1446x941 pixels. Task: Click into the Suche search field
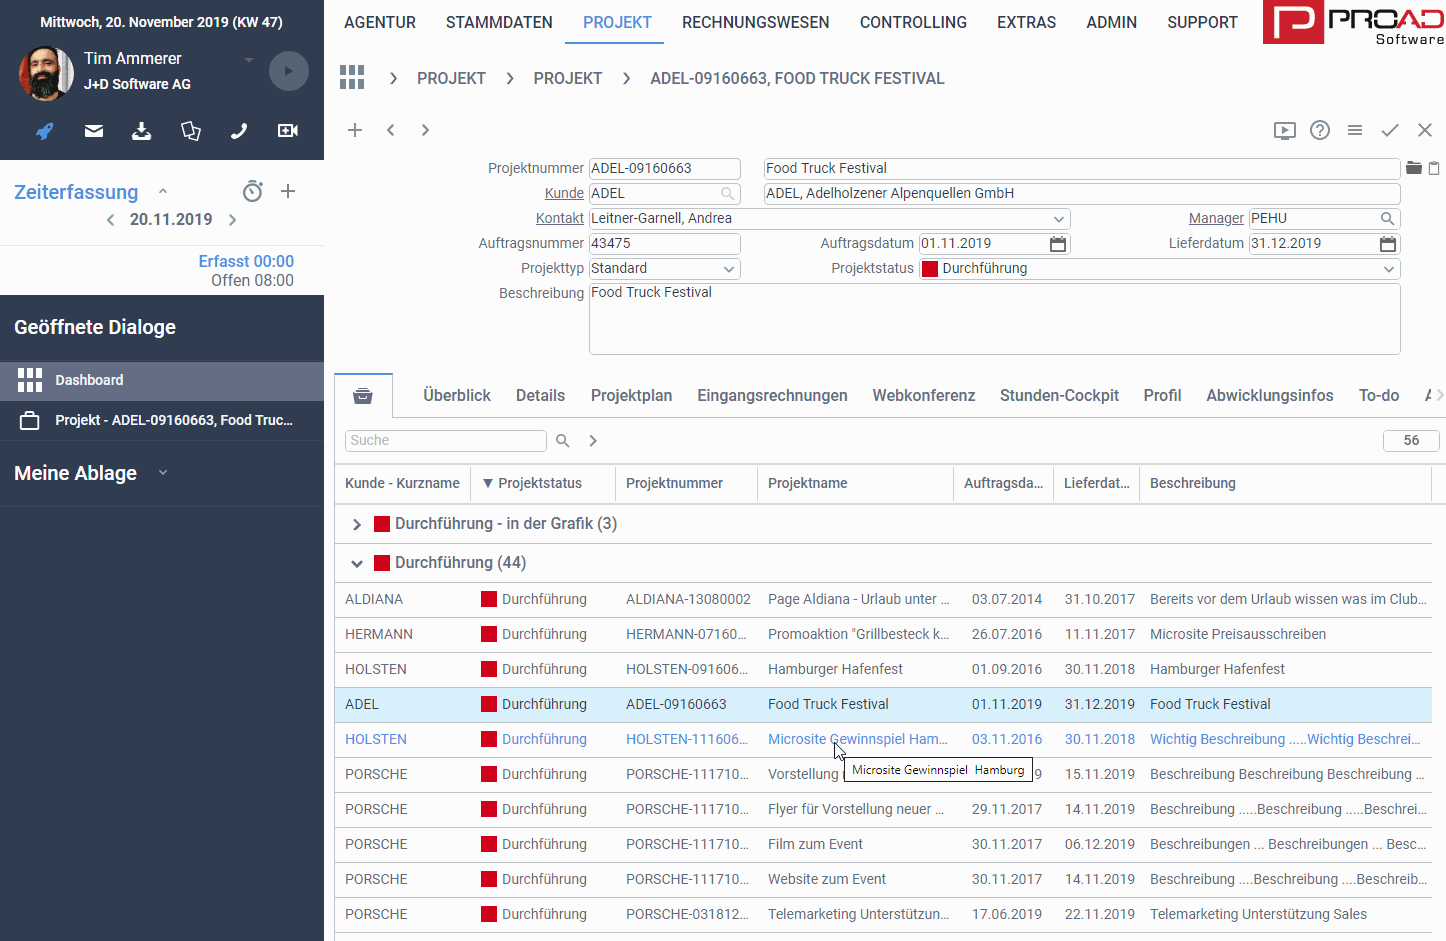pos(445,441)
